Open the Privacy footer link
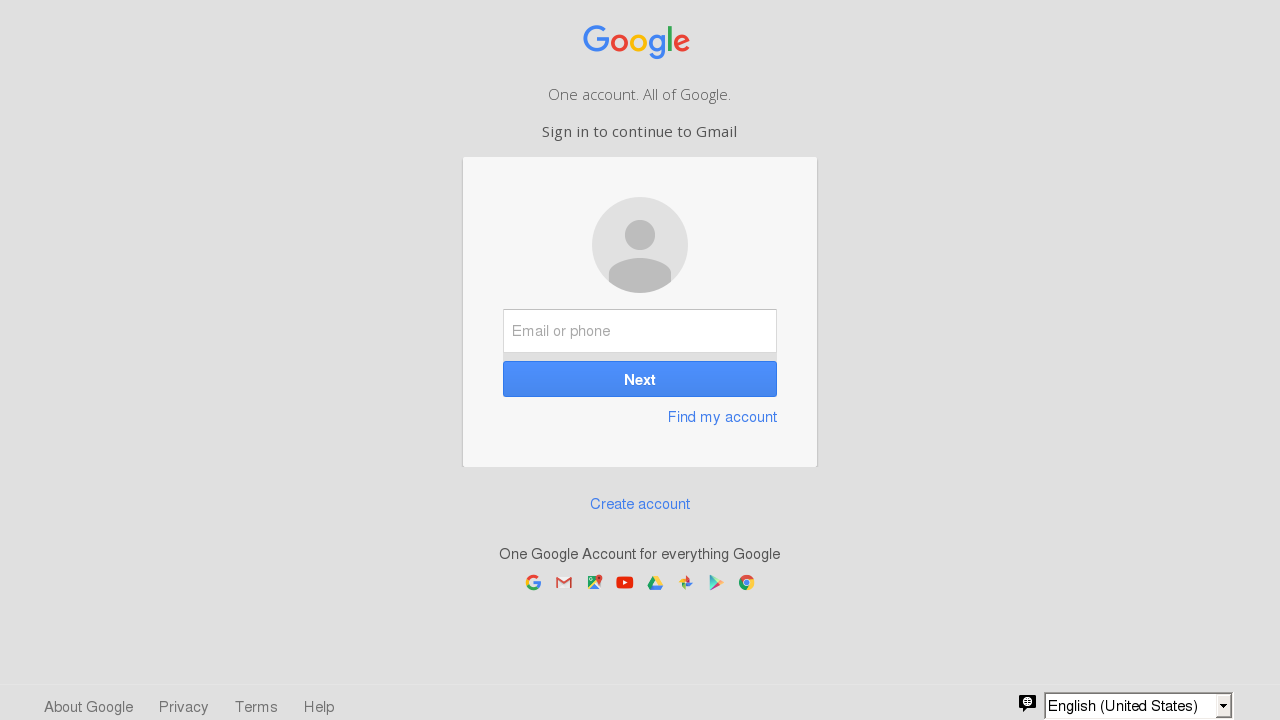Image resolution: width=1280 pixels, height=720 pixels. [184, 707]
